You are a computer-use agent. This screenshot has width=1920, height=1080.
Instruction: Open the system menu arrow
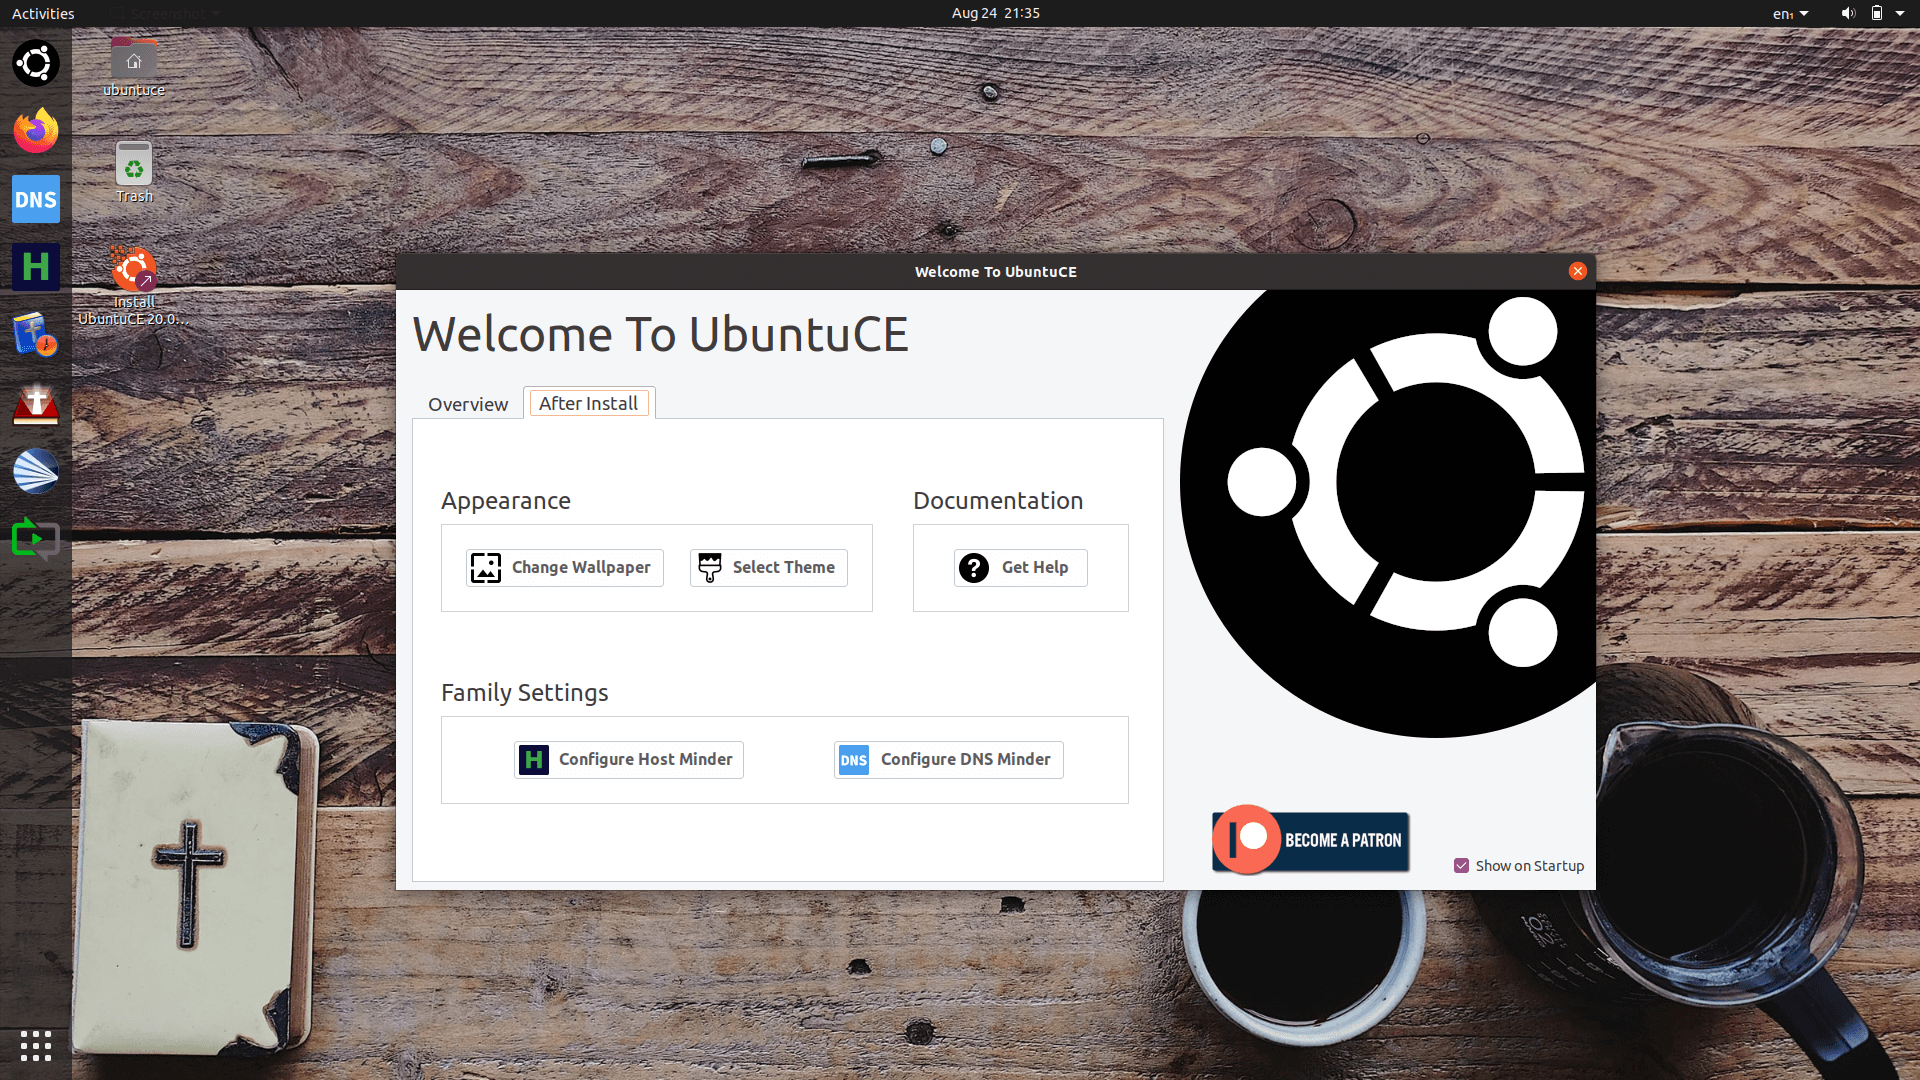click(1900, 13)
